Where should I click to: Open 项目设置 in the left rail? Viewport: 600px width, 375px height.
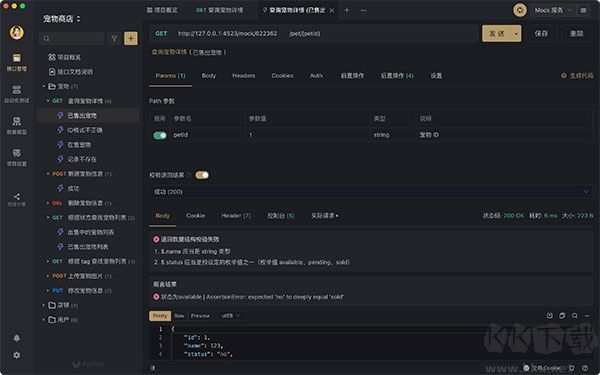[16, 157]
